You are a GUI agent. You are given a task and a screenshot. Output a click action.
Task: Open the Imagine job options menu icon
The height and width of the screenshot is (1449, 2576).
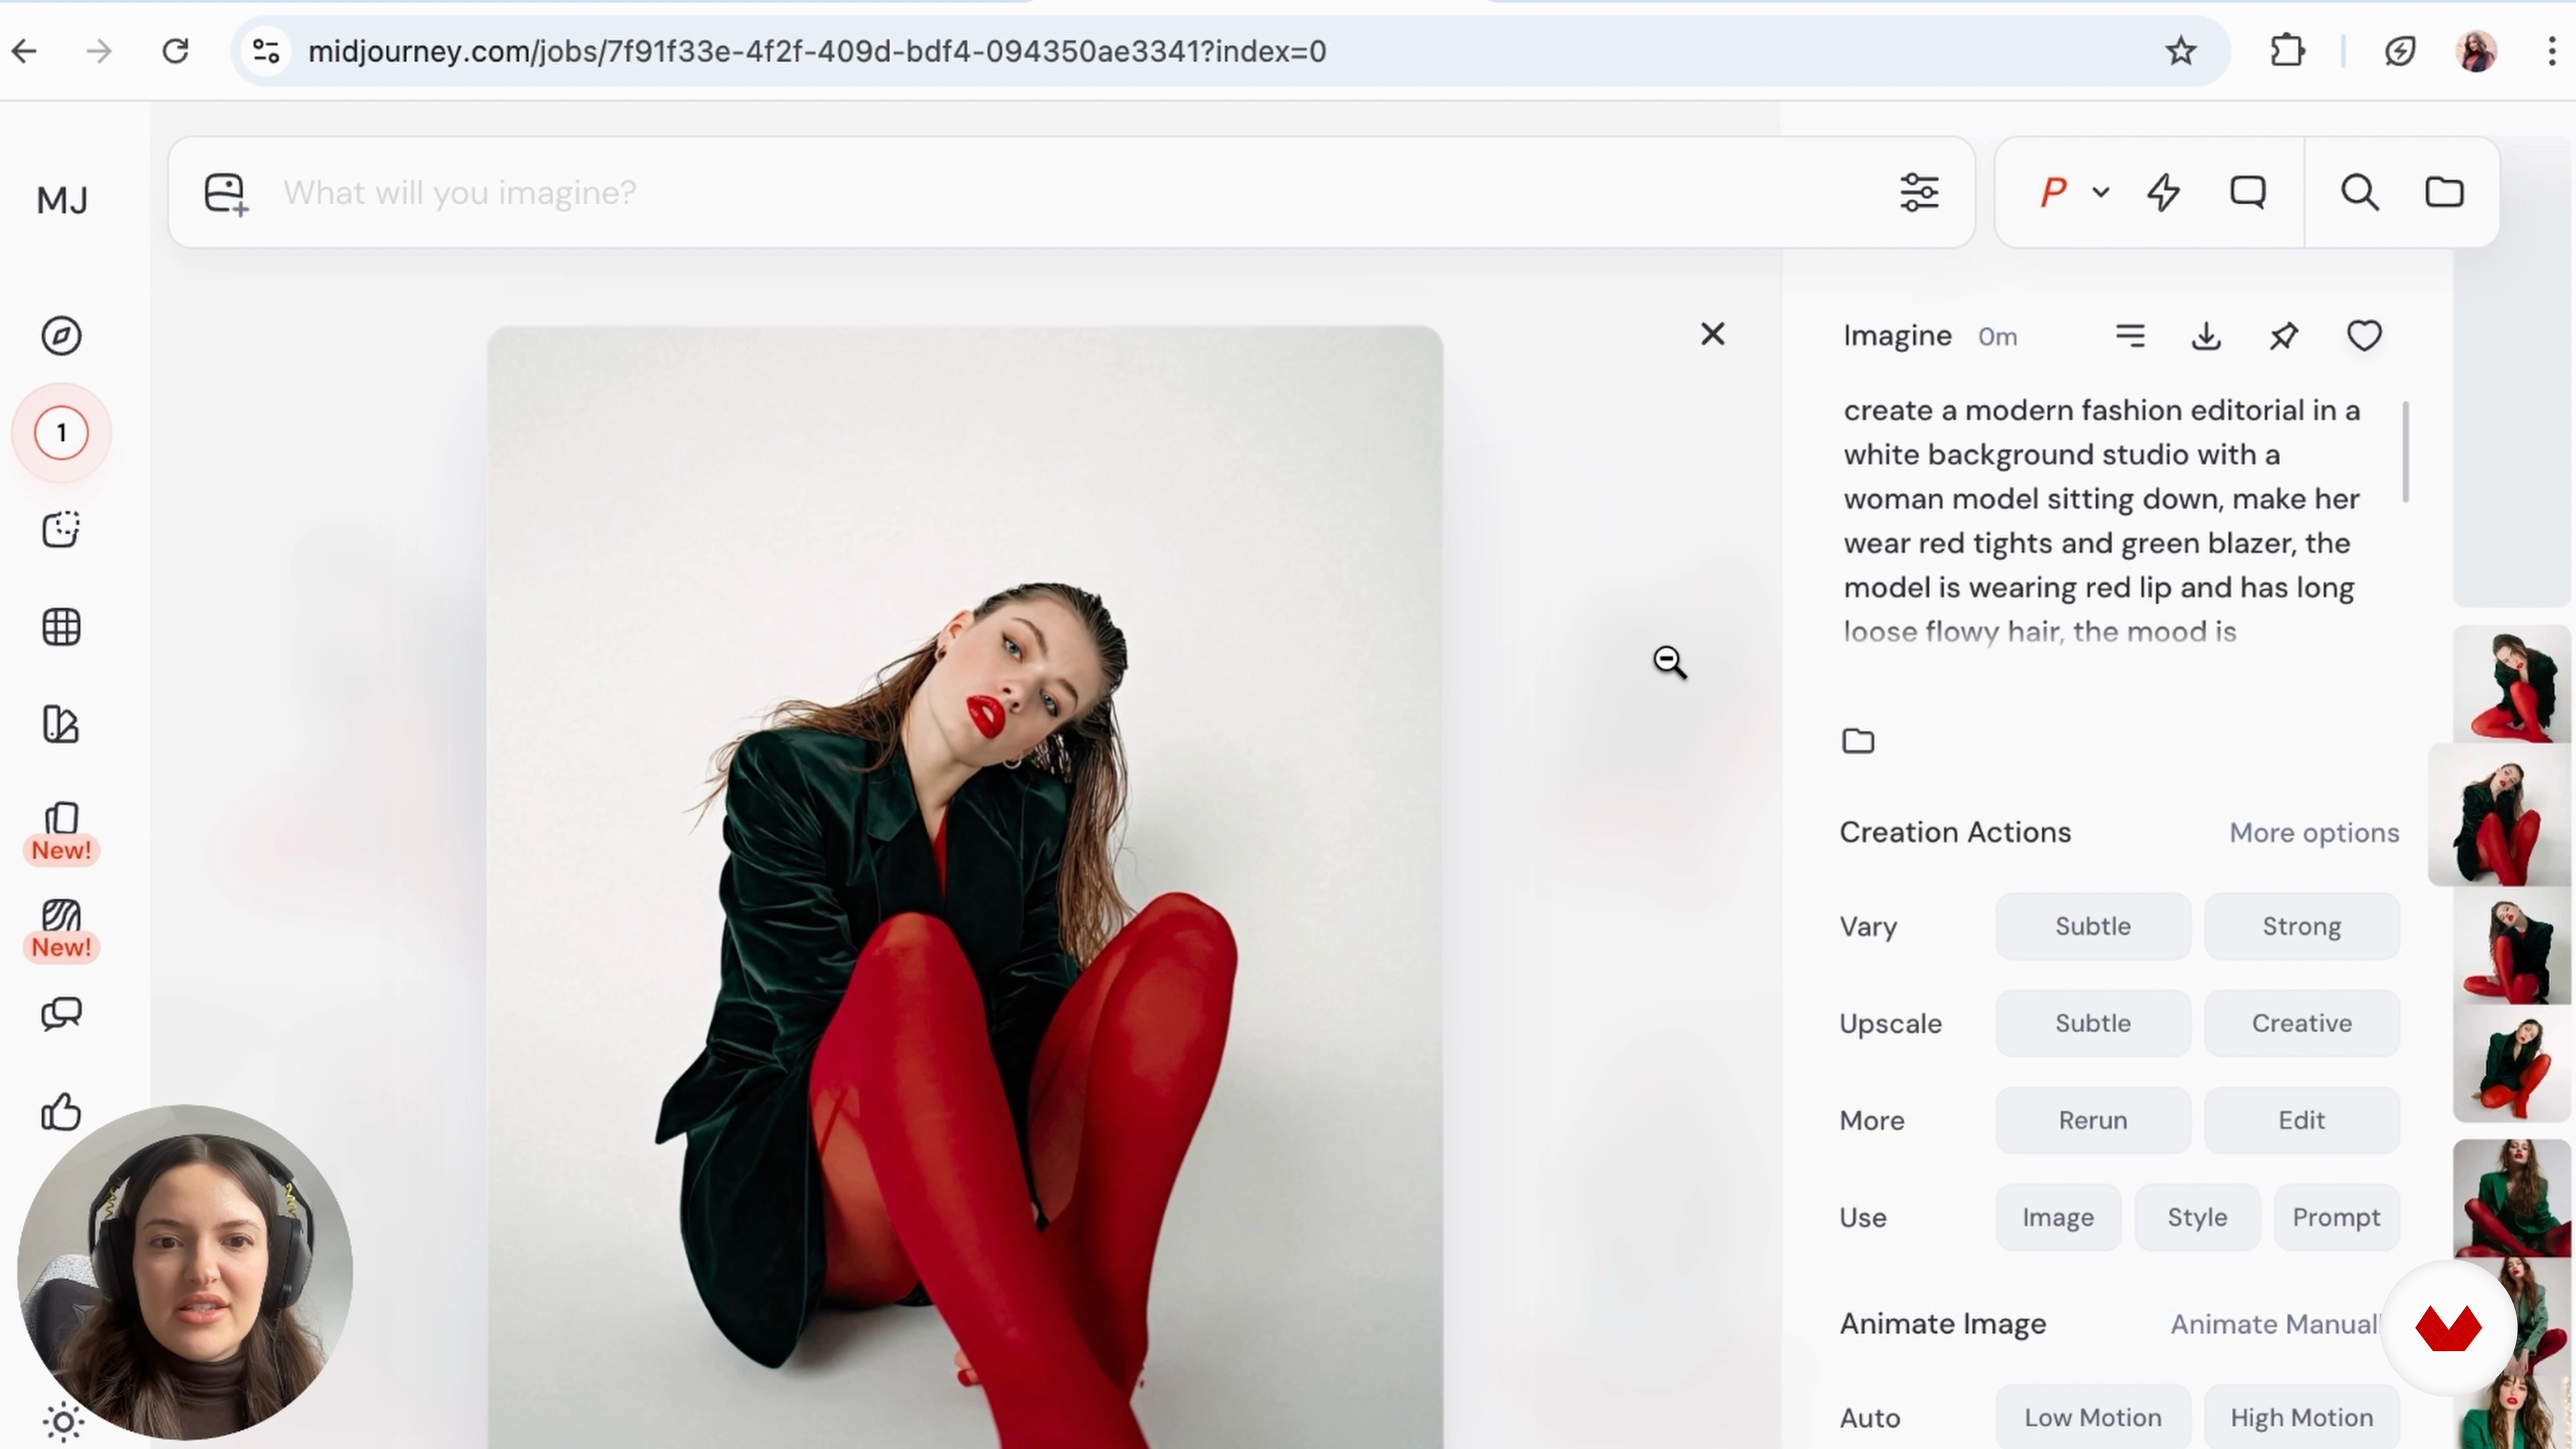coord(2130,336)
